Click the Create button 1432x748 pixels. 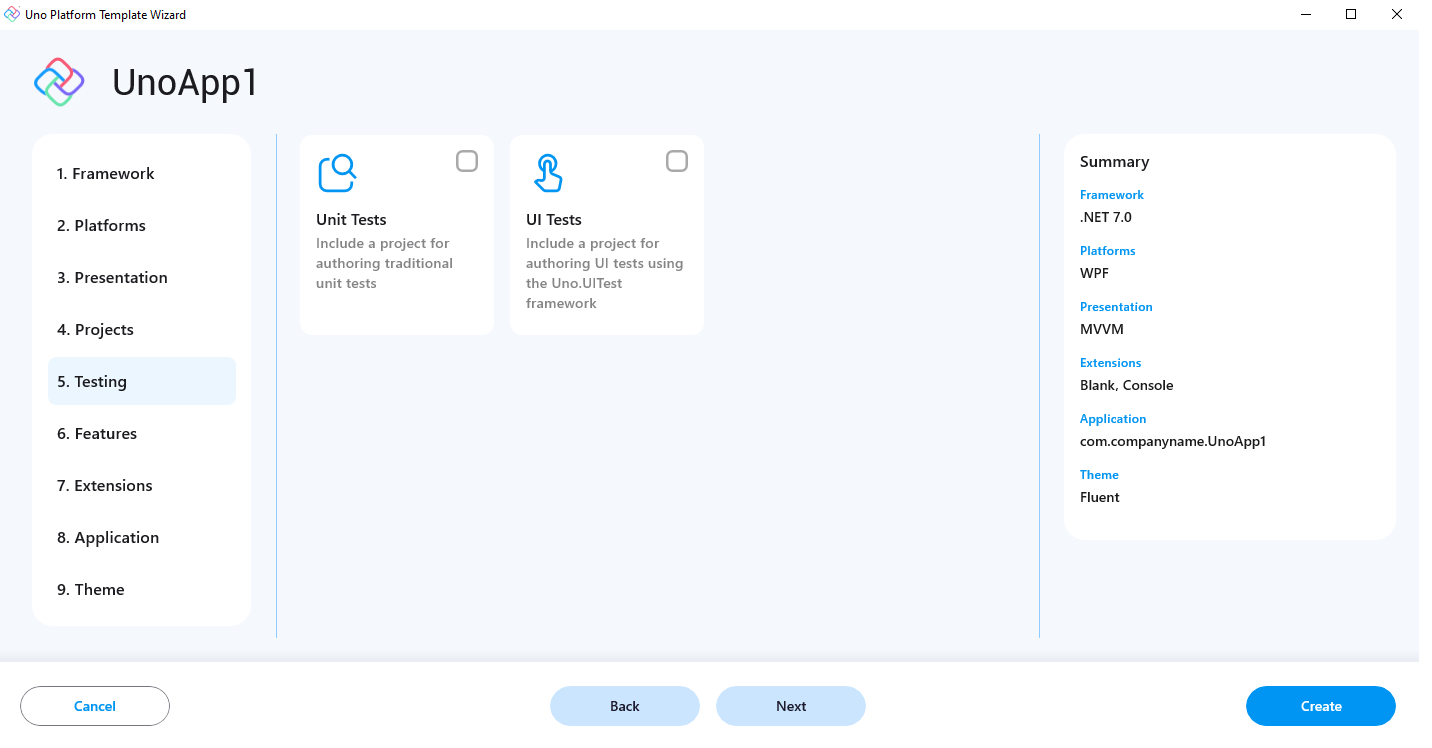pyautogui.click(x=1321, y=706)
